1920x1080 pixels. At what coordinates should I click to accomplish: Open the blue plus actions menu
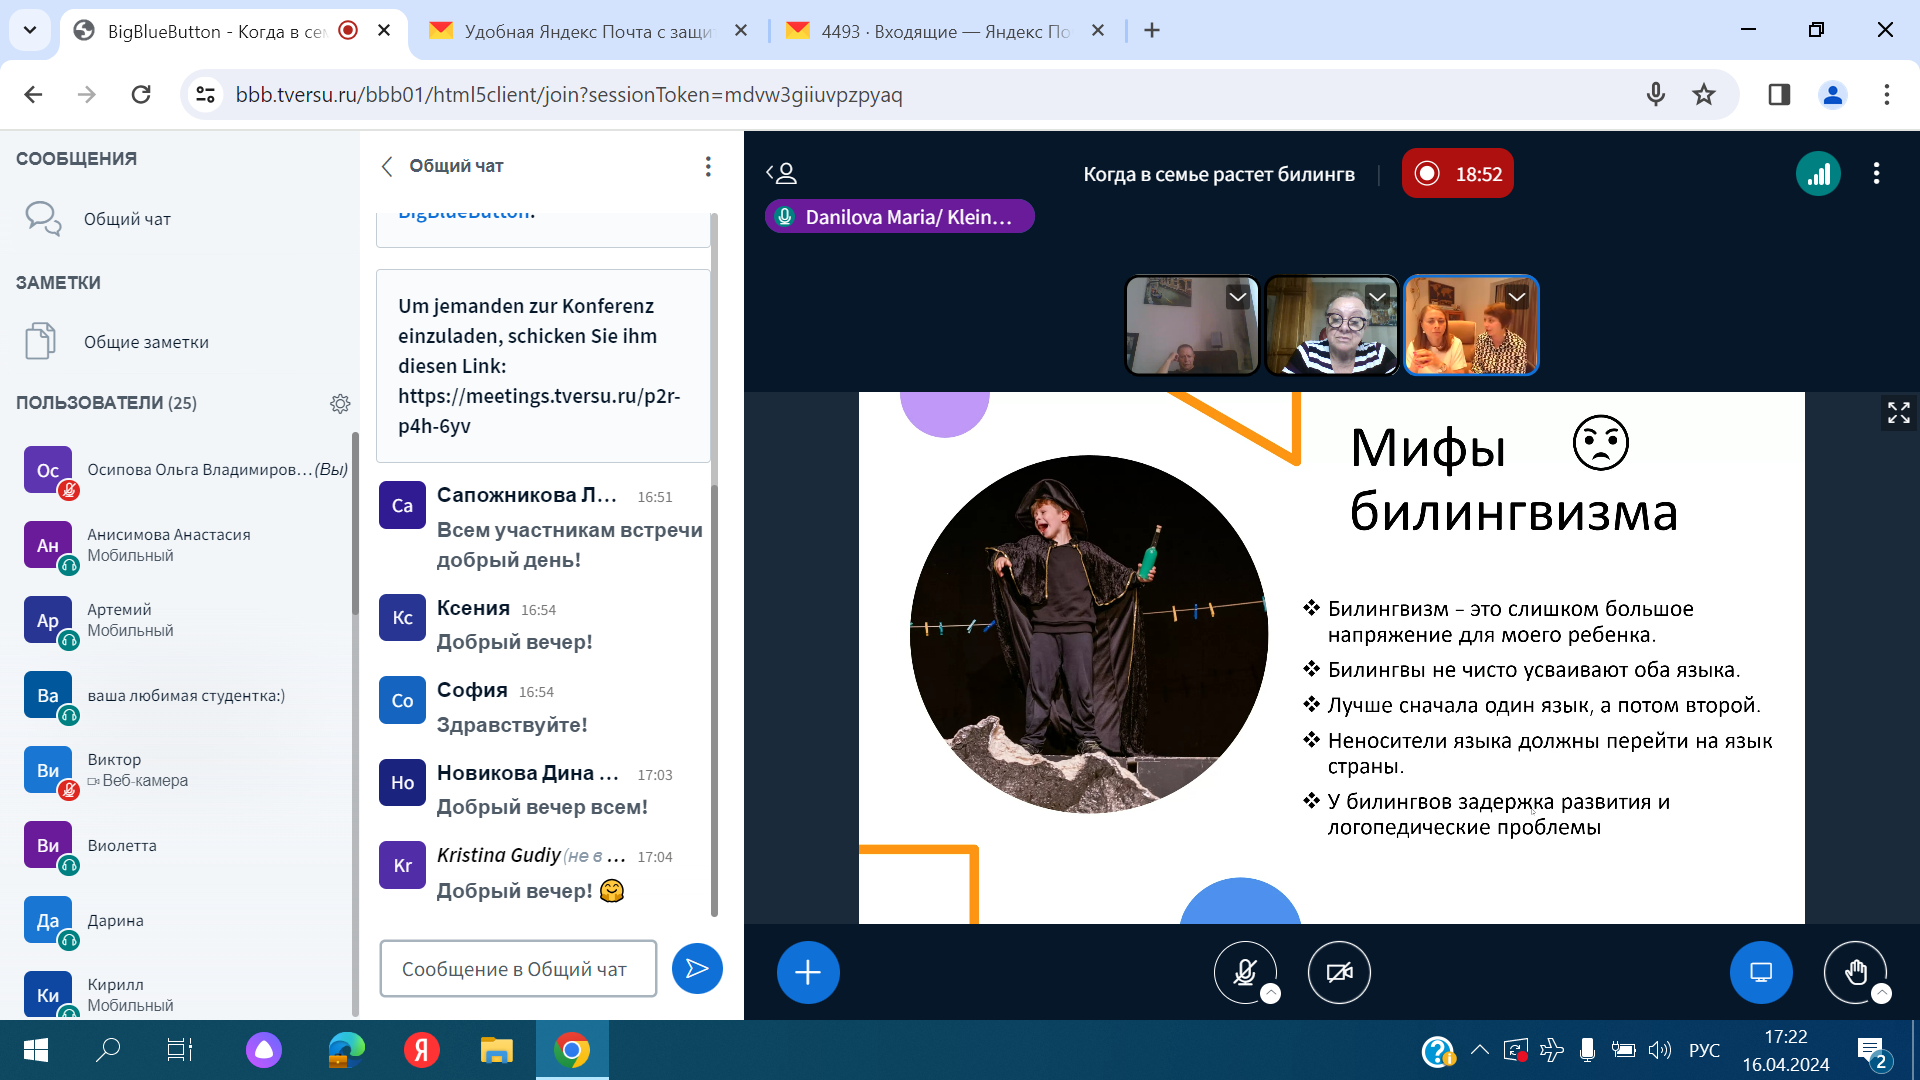(x=808, y=972)
